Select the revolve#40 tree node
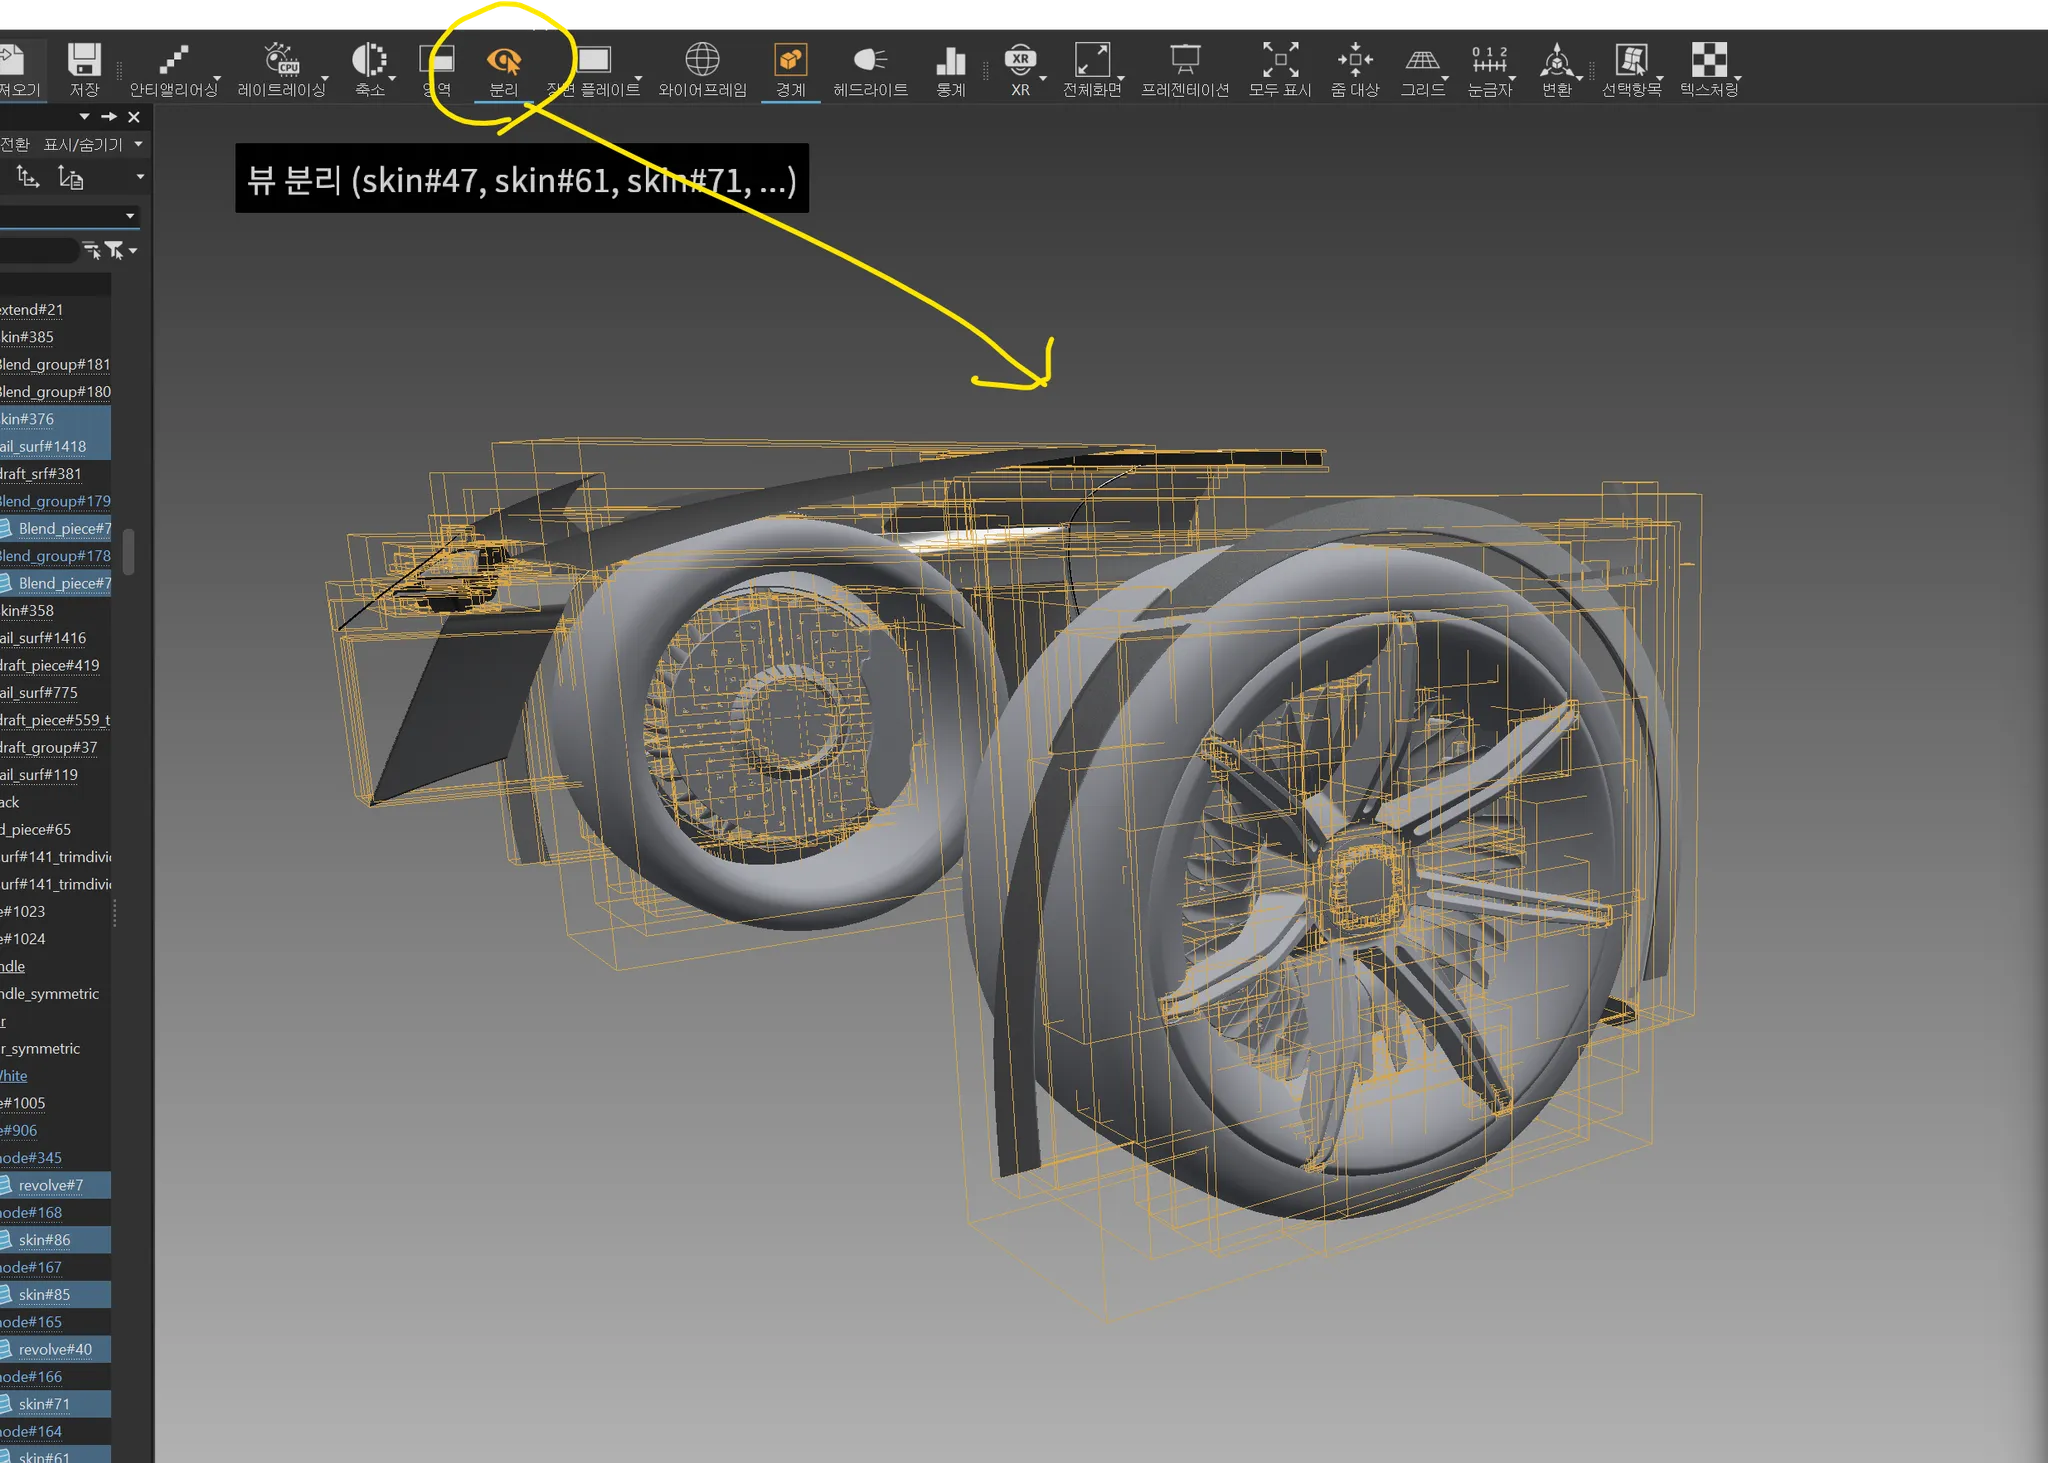The image size is (2048, 1463). click(x=55, y=1350)
